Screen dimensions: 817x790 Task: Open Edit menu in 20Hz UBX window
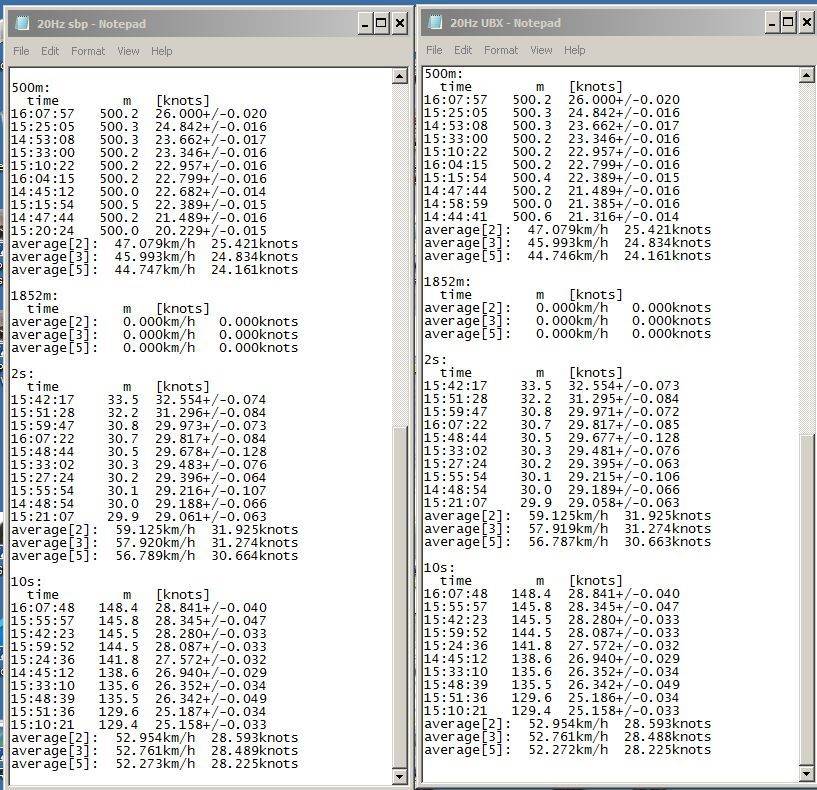[463, 50]
